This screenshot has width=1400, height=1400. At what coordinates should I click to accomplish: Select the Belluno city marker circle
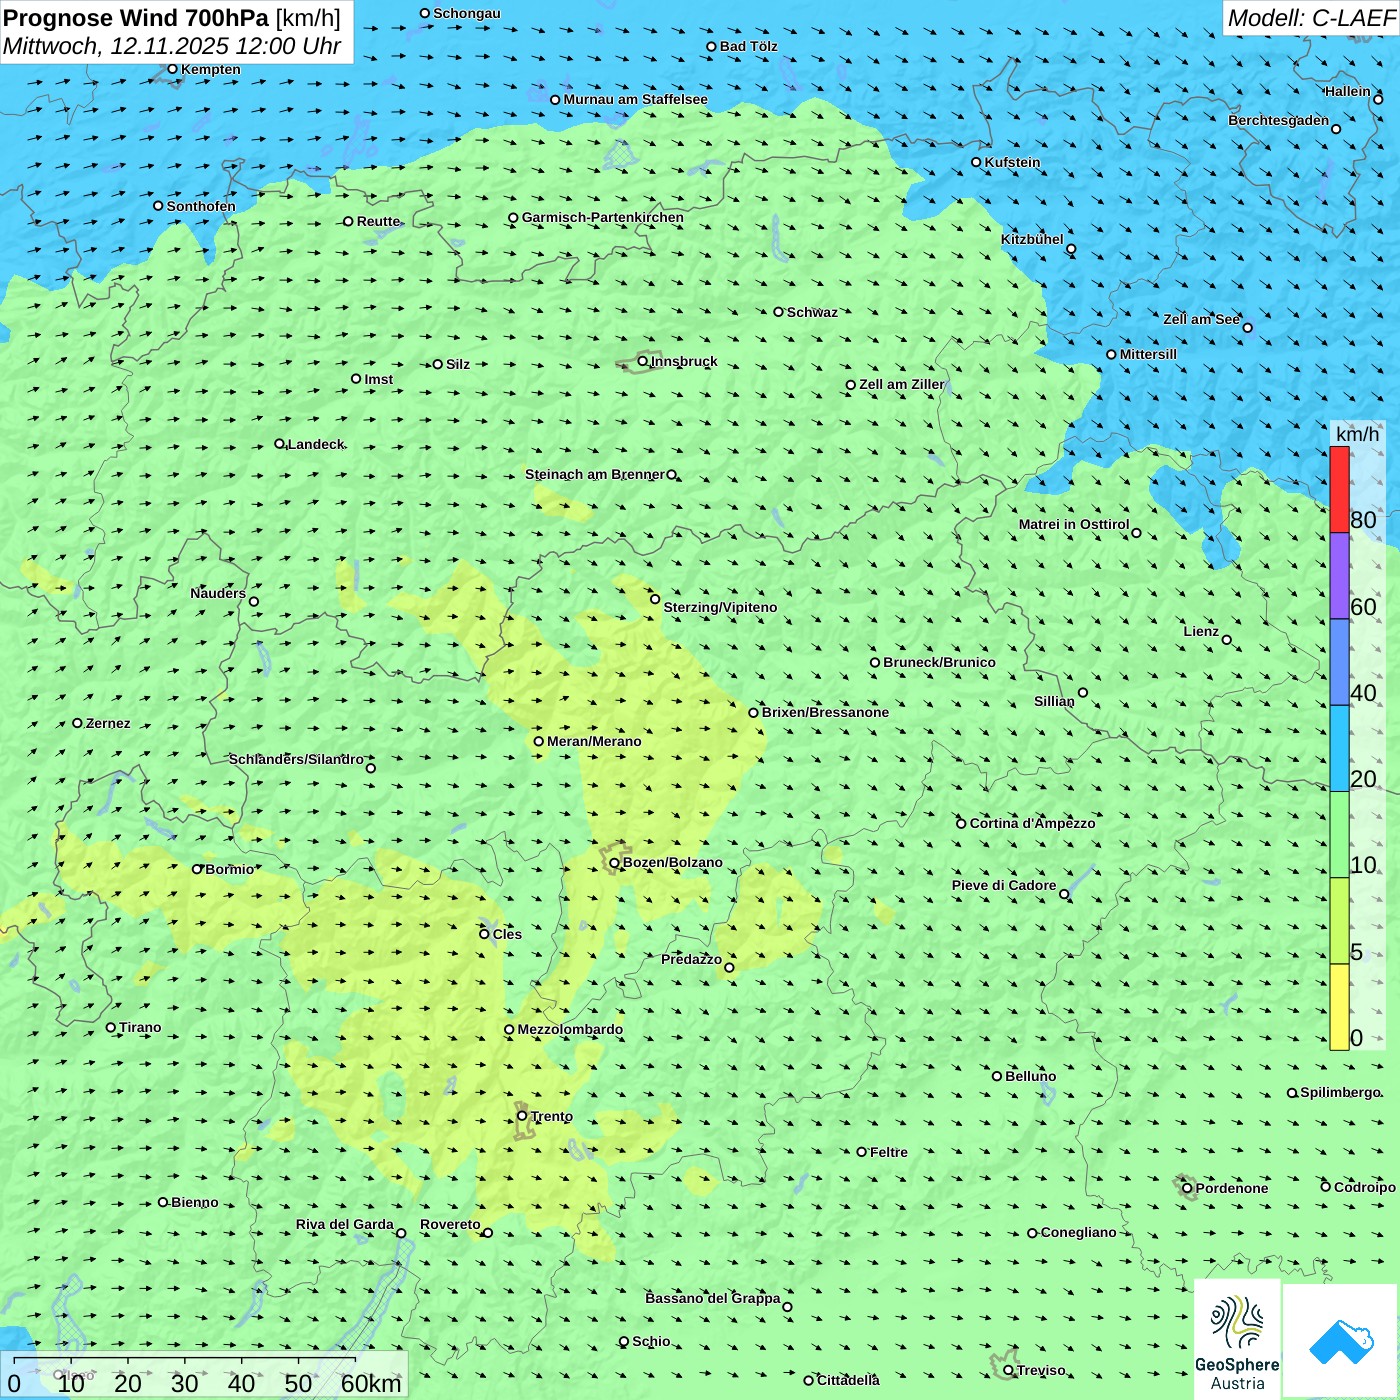(x=997, y=1076)
